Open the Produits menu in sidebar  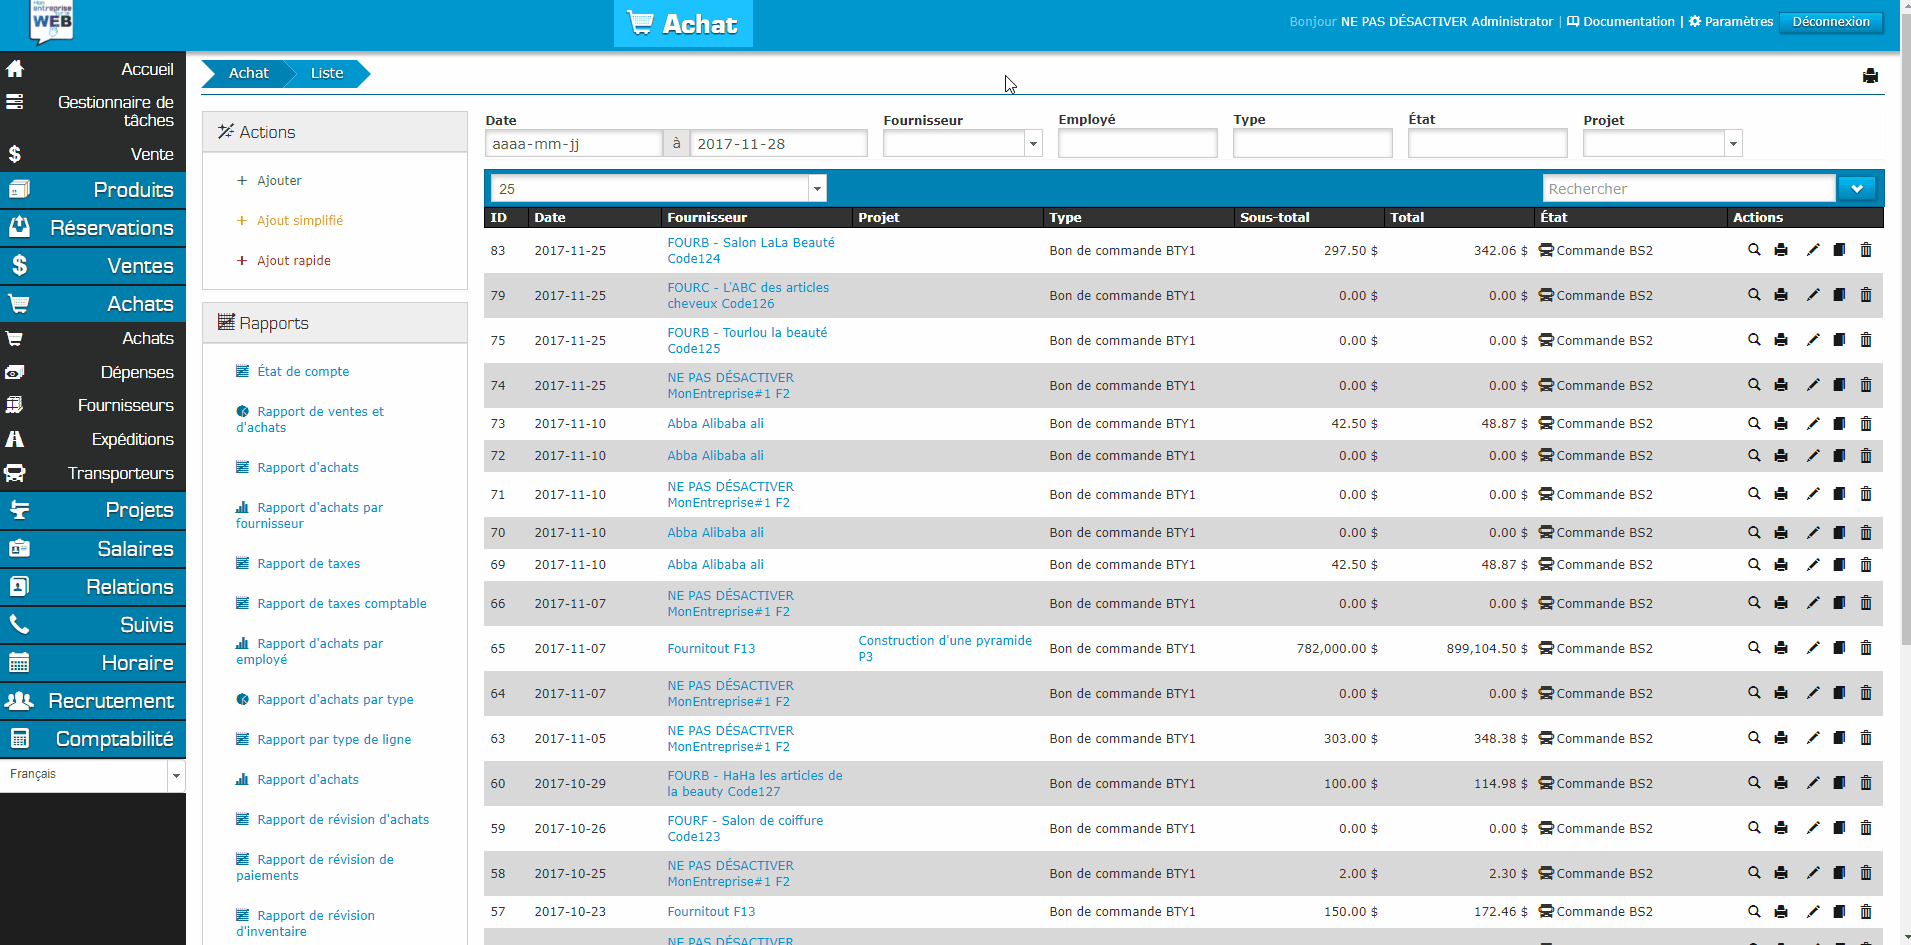pos(93,190)
